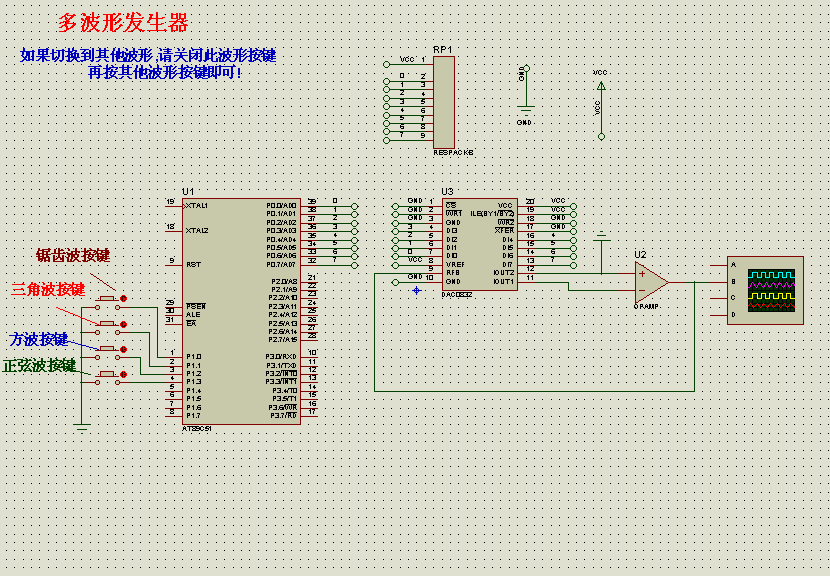
Task: Click the RST pin label on U1
Action: (193, 265)
